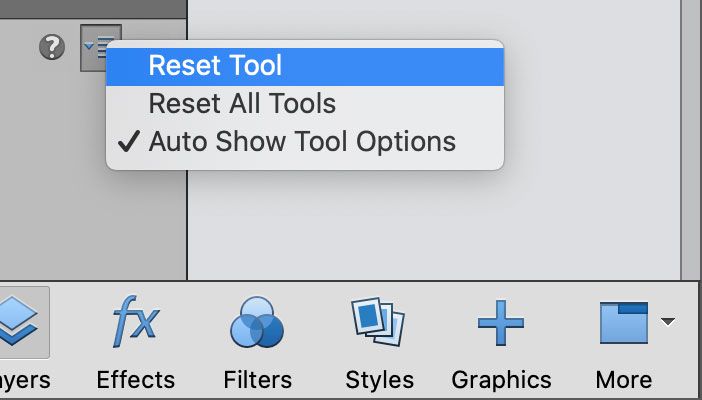
Task: Click the Graphics text label
Action: 501,380
